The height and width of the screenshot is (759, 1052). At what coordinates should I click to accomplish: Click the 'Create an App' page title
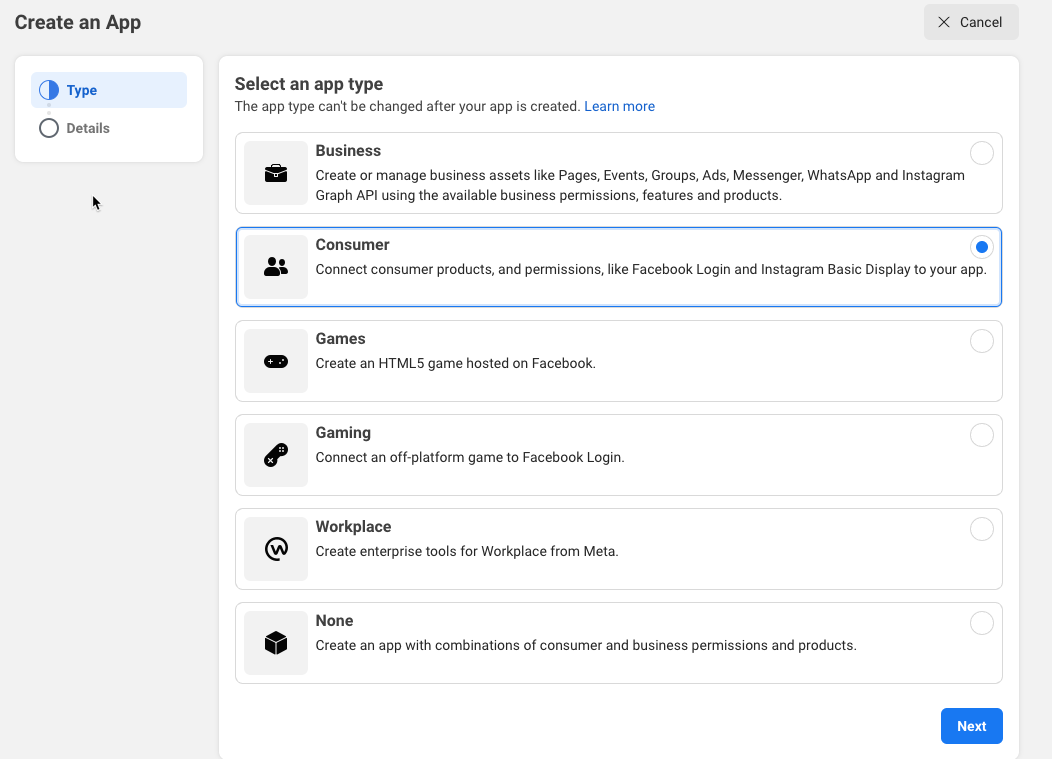click(x=78, y=22)
